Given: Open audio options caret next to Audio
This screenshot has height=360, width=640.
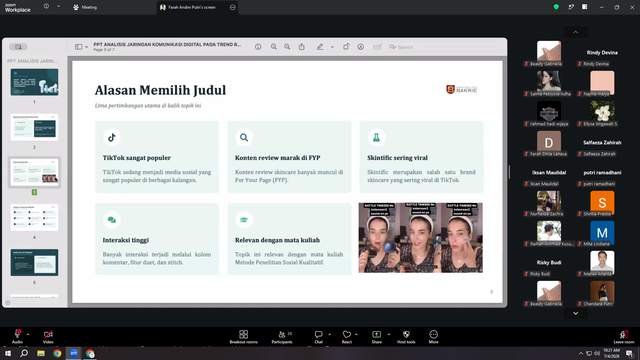Looking at the screenshot, I should point(28,334).
